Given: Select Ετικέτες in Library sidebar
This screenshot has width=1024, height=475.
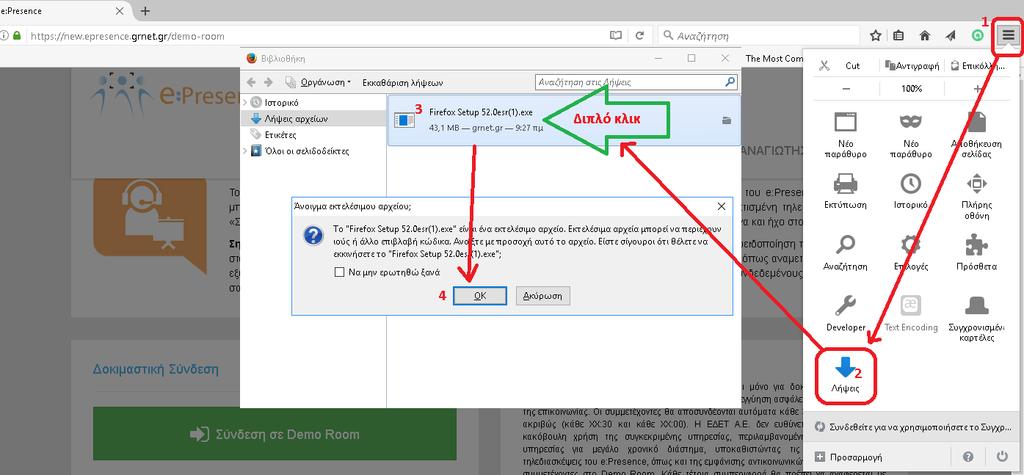Looking at the screenshot, I should pyautogui.click(x=280, y=135).
